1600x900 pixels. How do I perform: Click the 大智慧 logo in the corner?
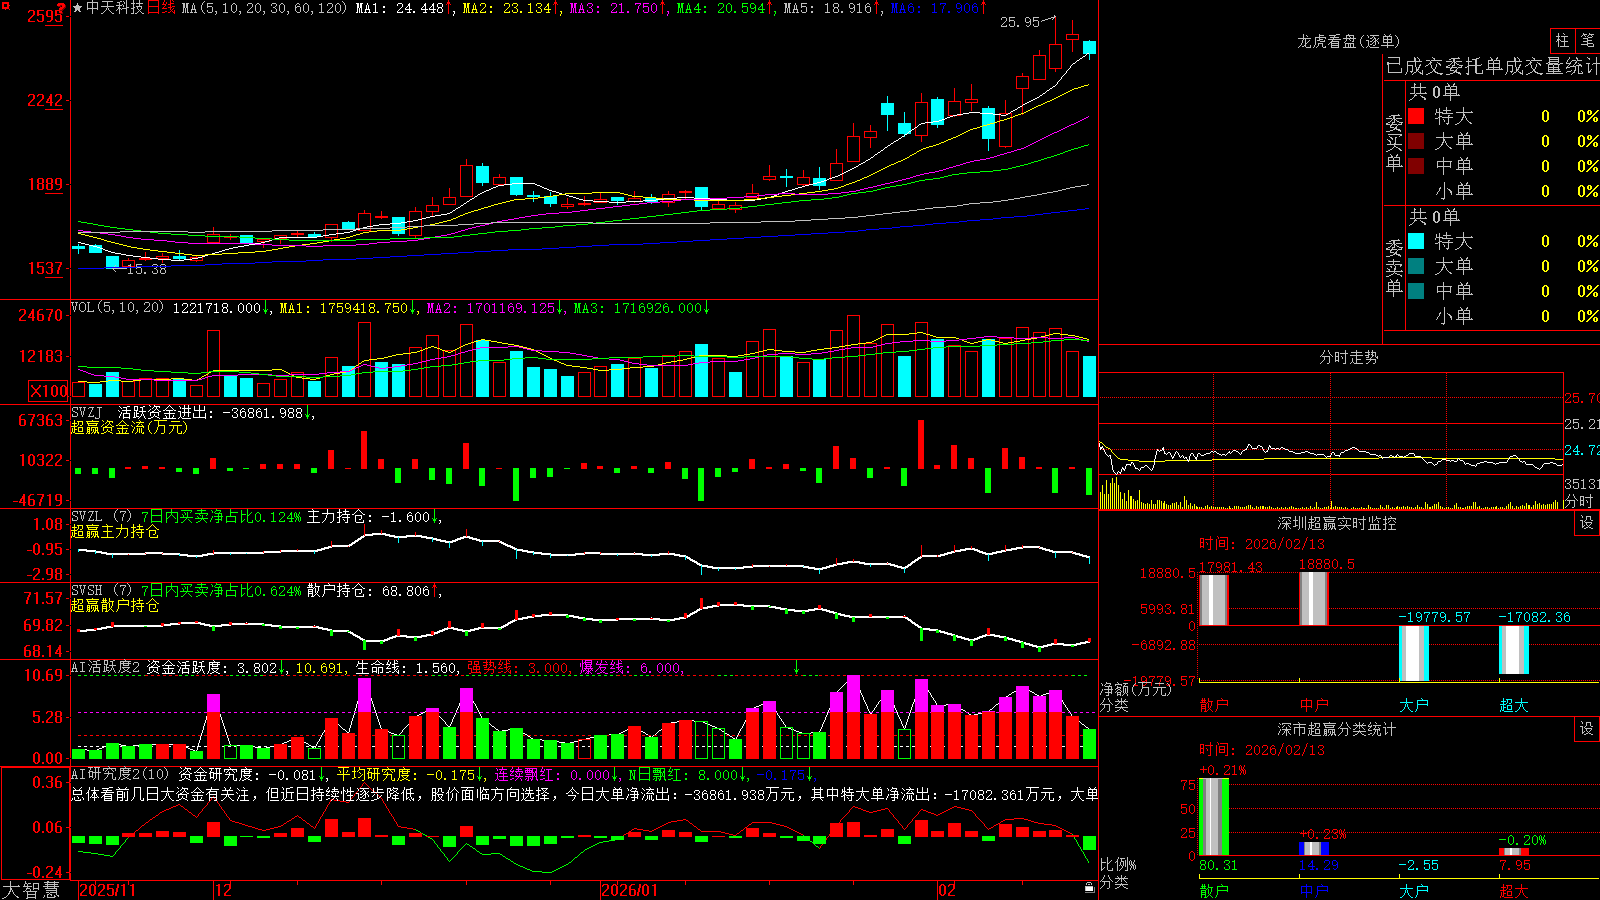pos(31,889)
